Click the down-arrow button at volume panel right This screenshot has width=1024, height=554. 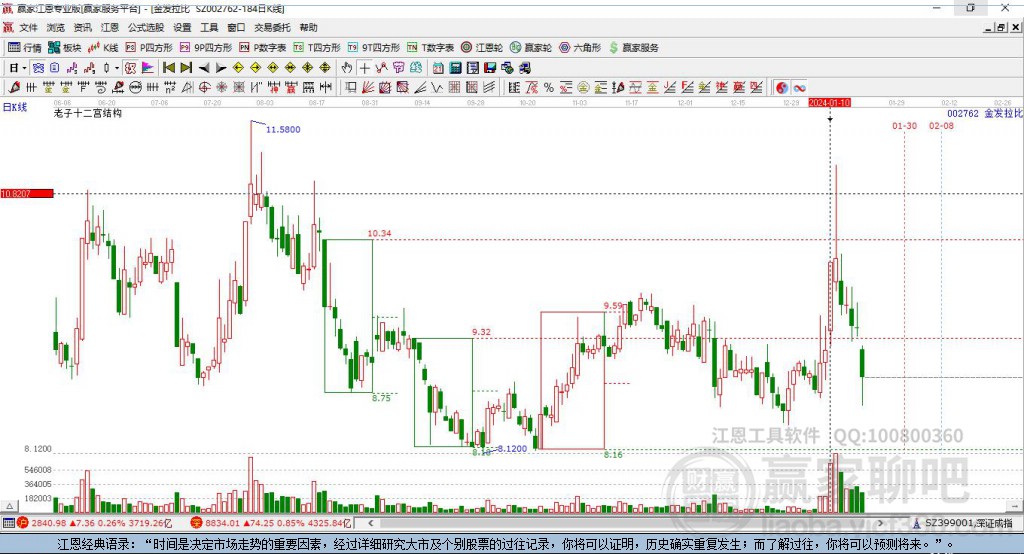coord(1014,506)
